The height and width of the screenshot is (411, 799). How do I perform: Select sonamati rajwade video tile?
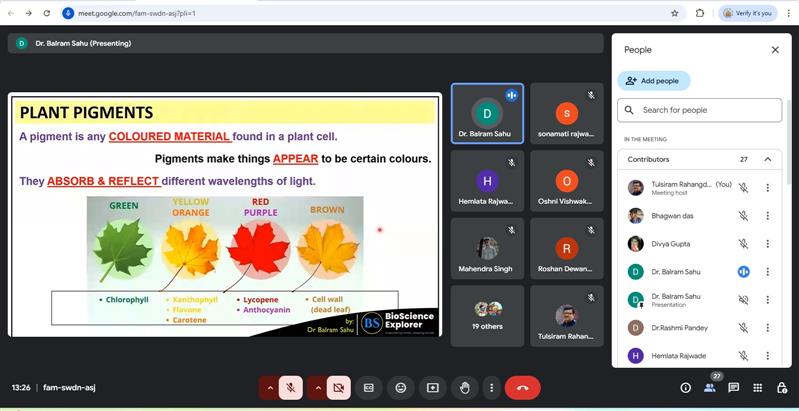(x=567, y=114)
